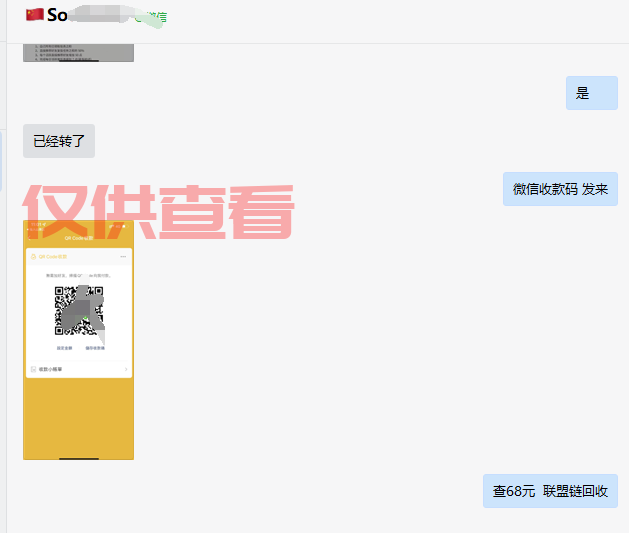Image resolution: width=629 pixels, height=533 pixels.
Task: Click the three-dot more icon on QR card
Action: (123, 257)
